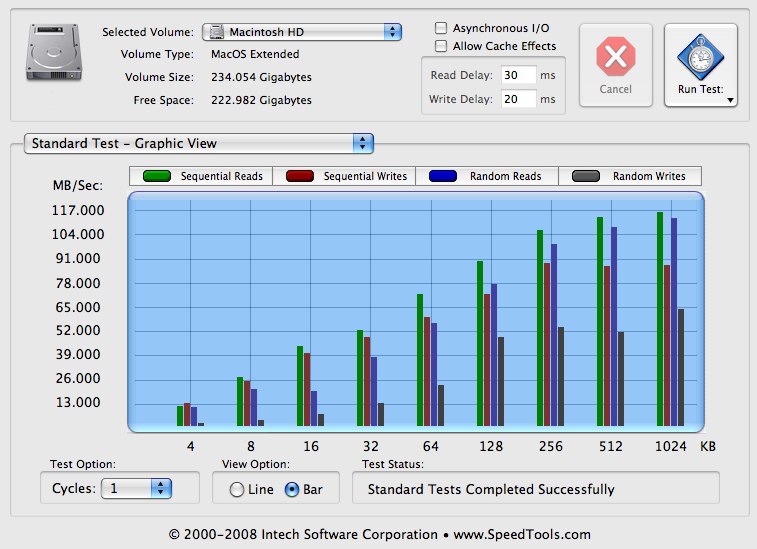Click the 117.000 axis label
Screen dimensions: 757x549
tap(78, 211)
